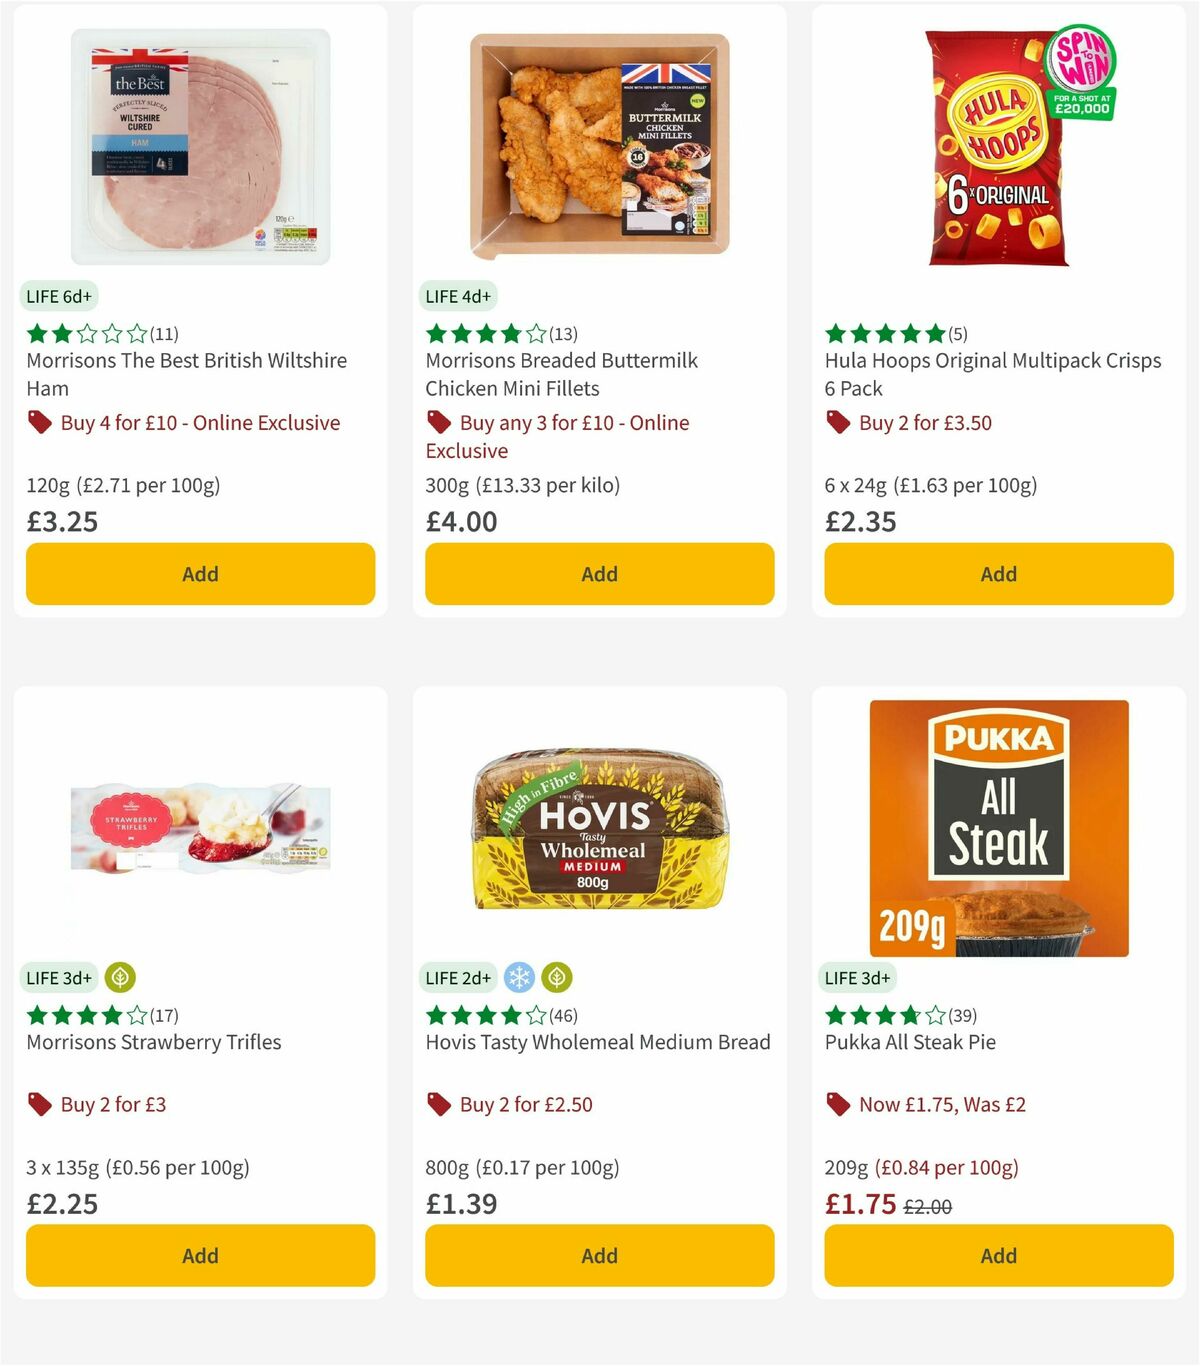Screen dimensions: 1200x1366
Task: Select the price tag icon on Pukka Pie offer
Action: 838,1104
